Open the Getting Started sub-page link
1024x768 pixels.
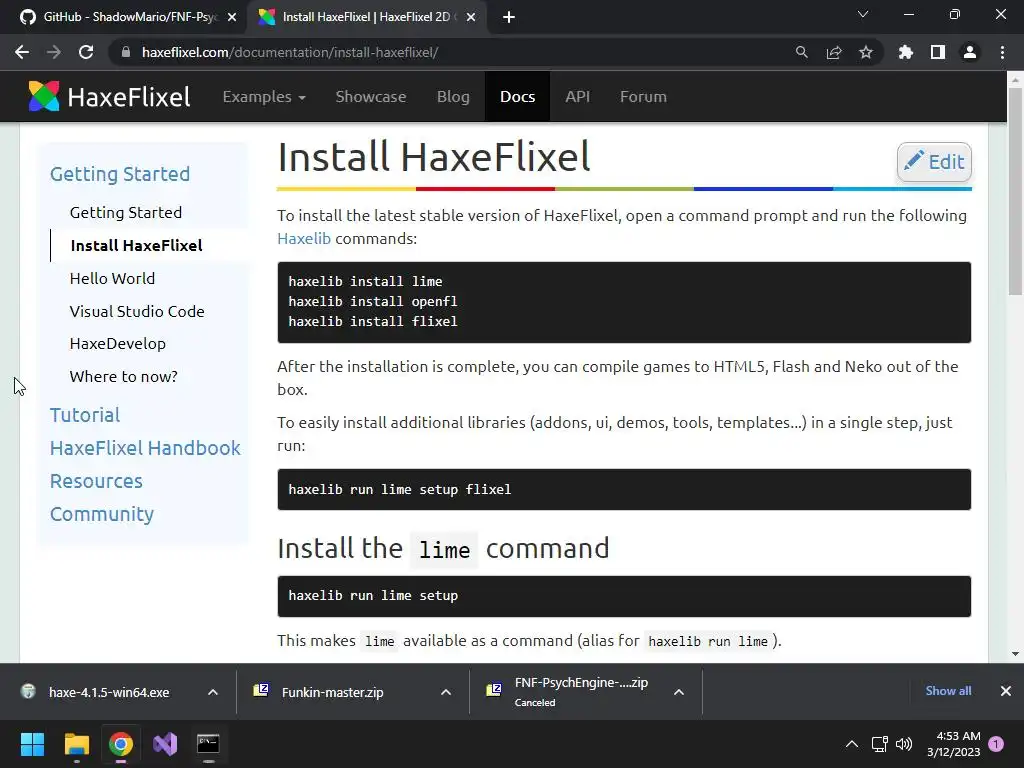tap(126, 212)
